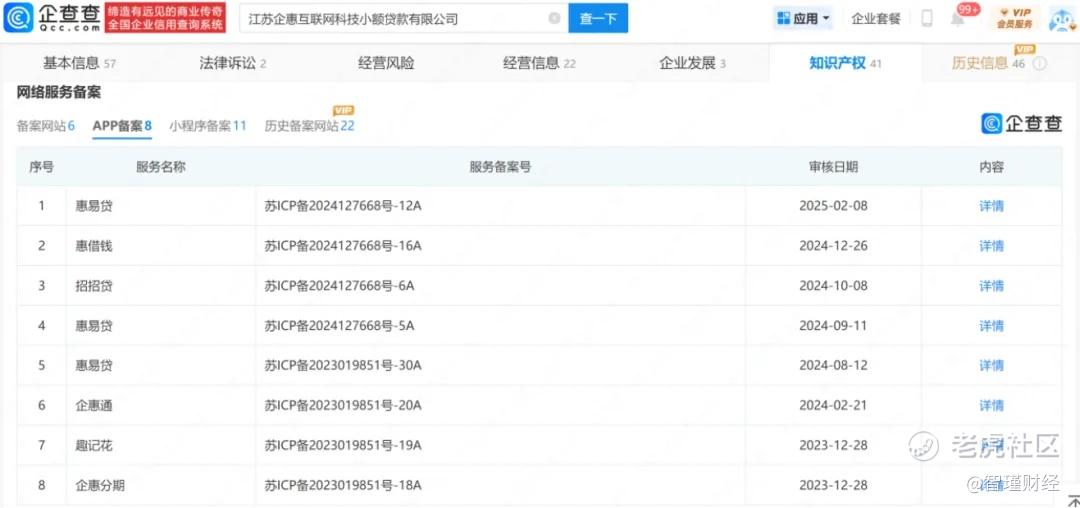Click record number 苏ICP备2023019851号-30A
This screenshot has height=508, width=1080.
pyautogui.click(x=342, y=366)
